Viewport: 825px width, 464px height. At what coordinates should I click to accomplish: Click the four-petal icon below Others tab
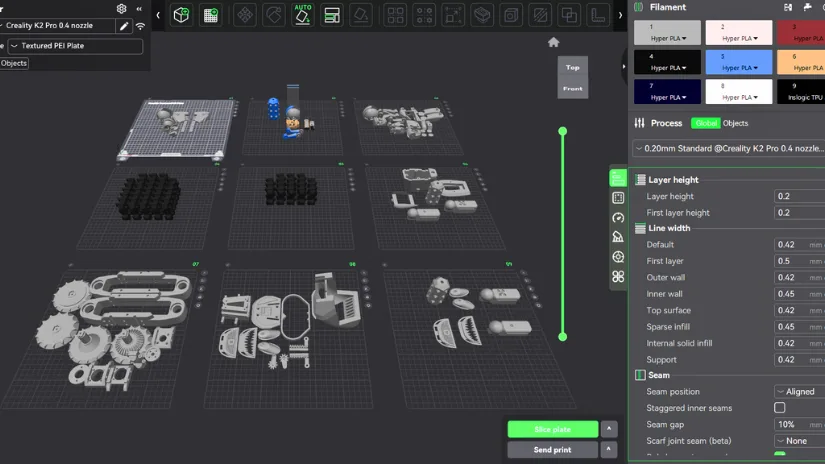pos(618,276)
